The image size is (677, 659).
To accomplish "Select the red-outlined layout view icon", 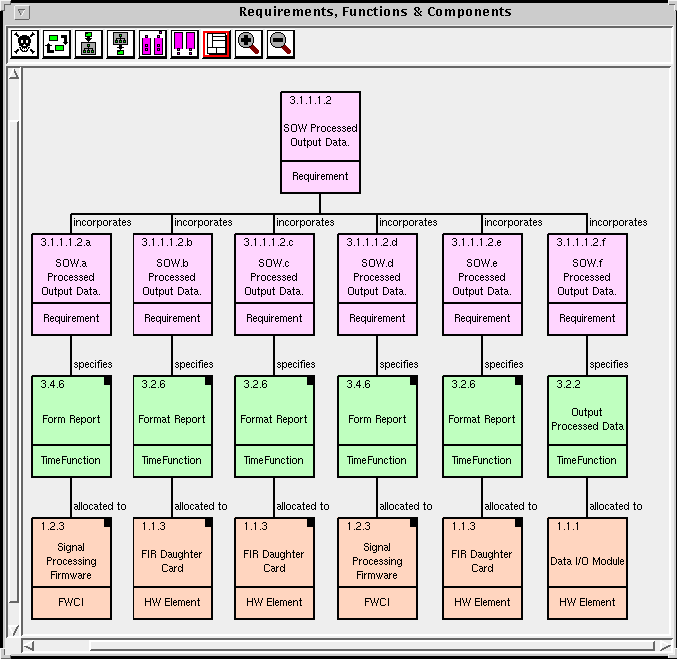I will click(x=217, y=45).
